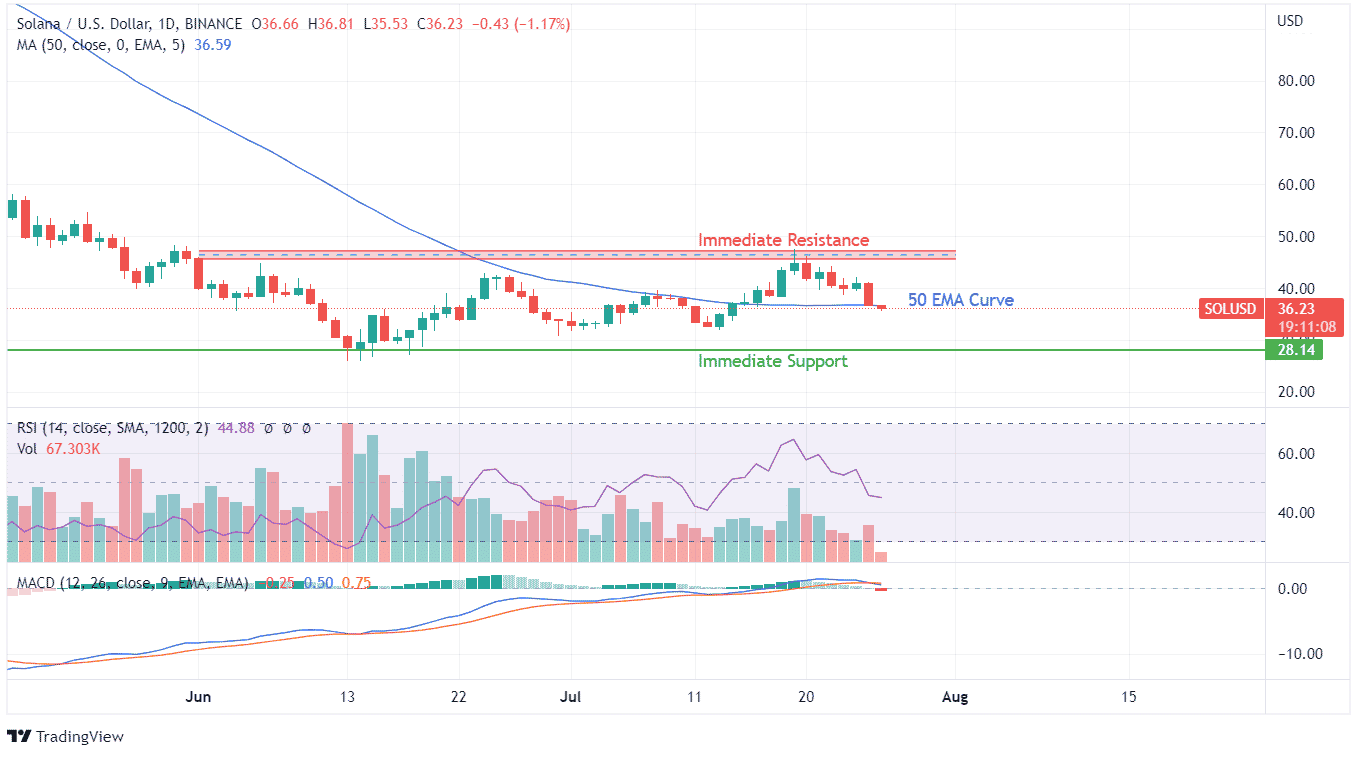Click the -0.43 (-1.17%) change value
This screenshot has width=1363, height=758.
click(x=519, y=24)
